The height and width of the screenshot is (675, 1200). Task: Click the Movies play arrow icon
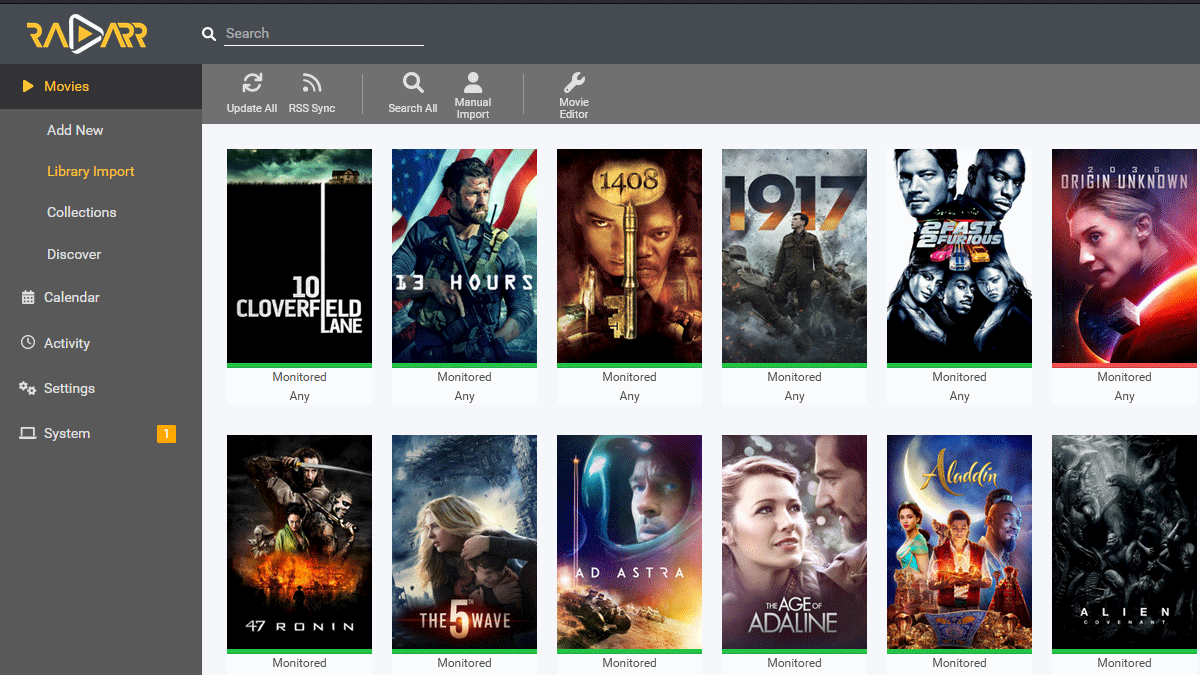pos(28,87)
